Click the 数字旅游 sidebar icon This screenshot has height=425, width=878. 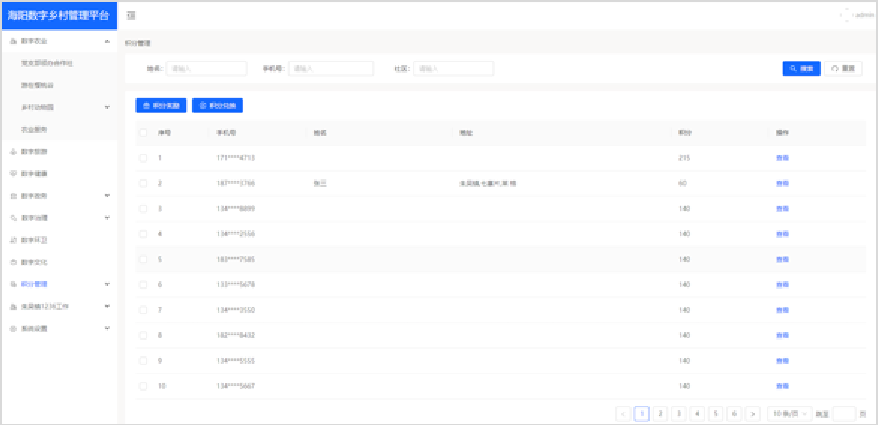pos(13,152)
